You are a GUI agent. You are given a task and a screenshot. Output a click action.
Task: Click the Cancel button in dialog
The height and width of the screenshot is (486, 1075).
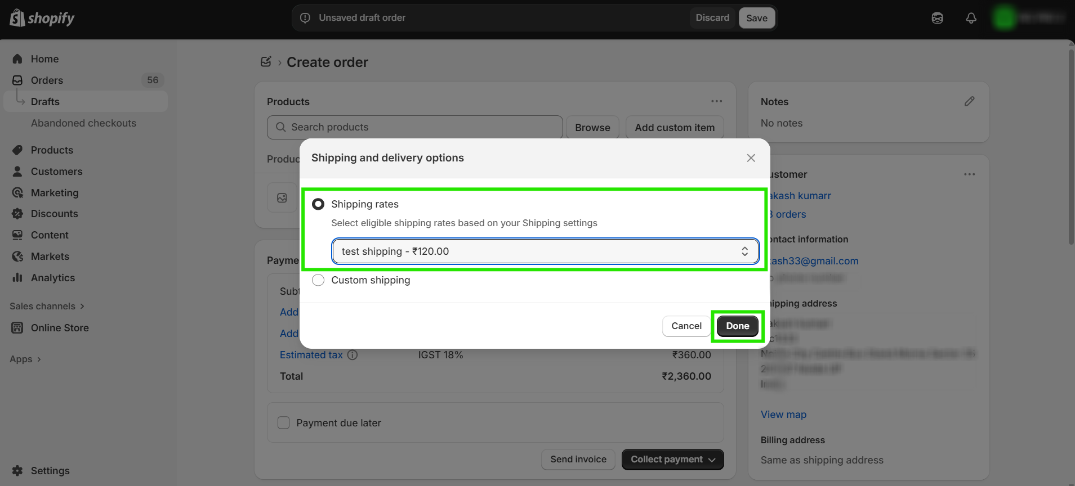(x=686, y=326)
